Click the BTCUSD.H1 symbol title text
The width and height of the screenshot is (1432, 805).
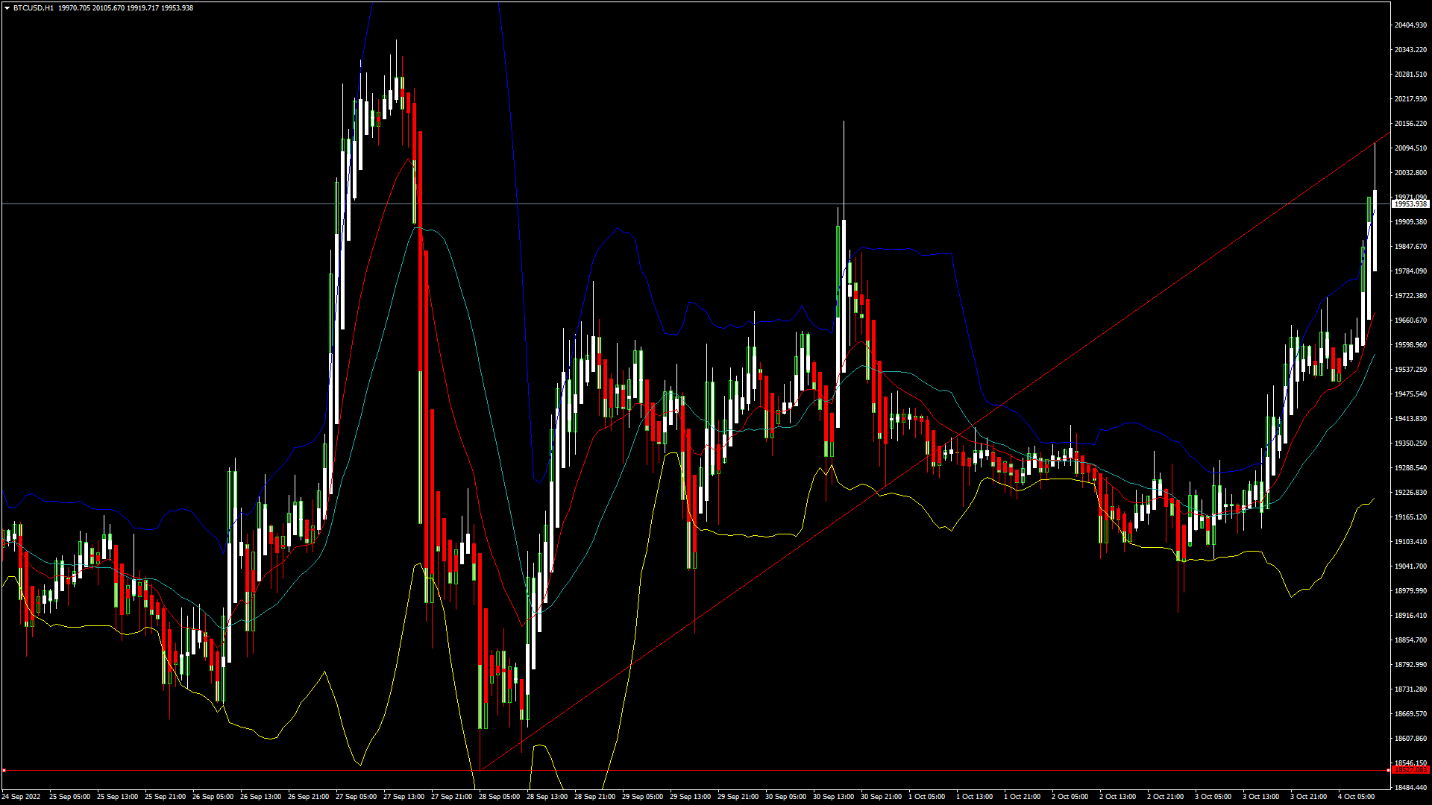(33, 7)
